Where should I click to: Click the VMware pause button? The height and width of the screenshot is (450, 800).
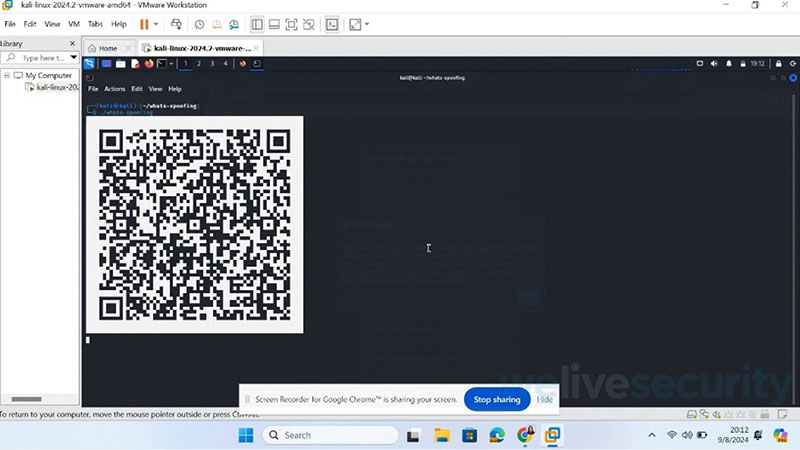[x=145, y=24]
